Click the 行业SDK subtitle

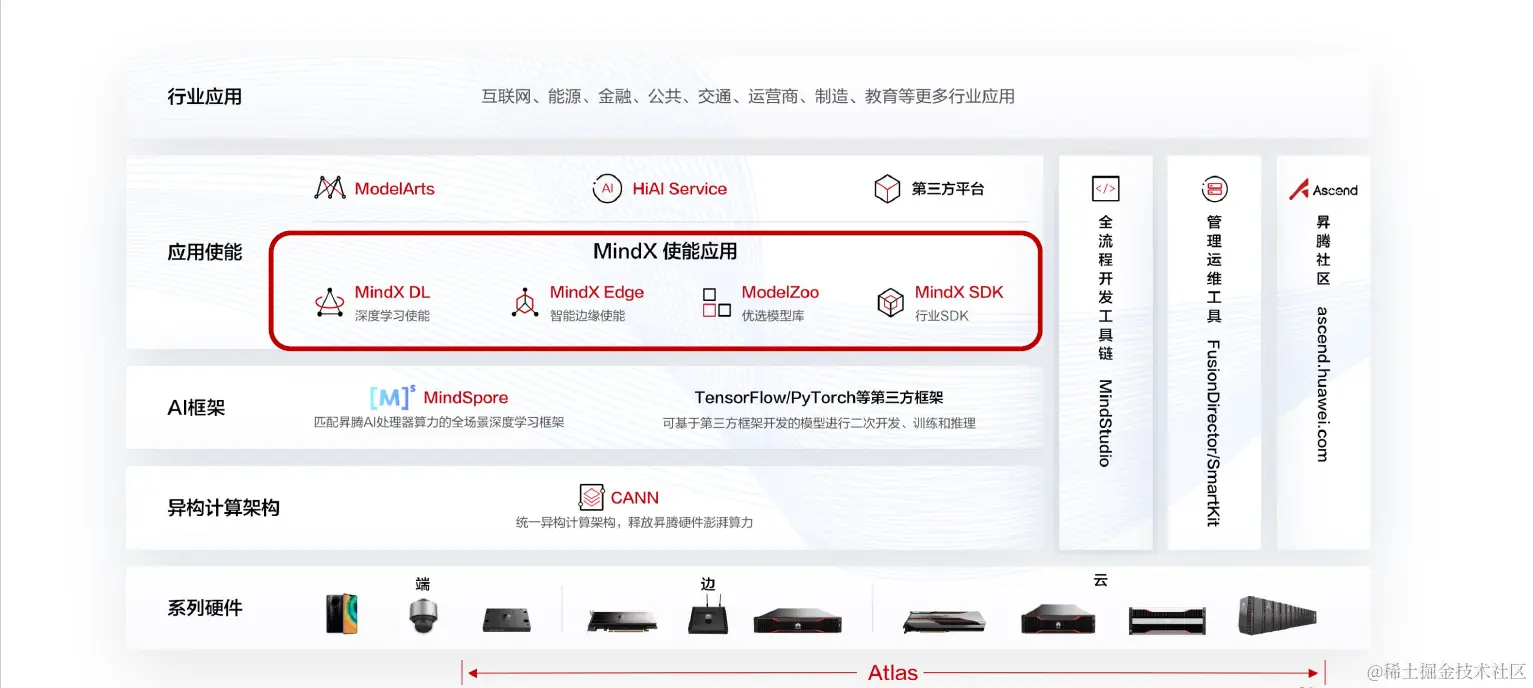click(x=942, y=316)
